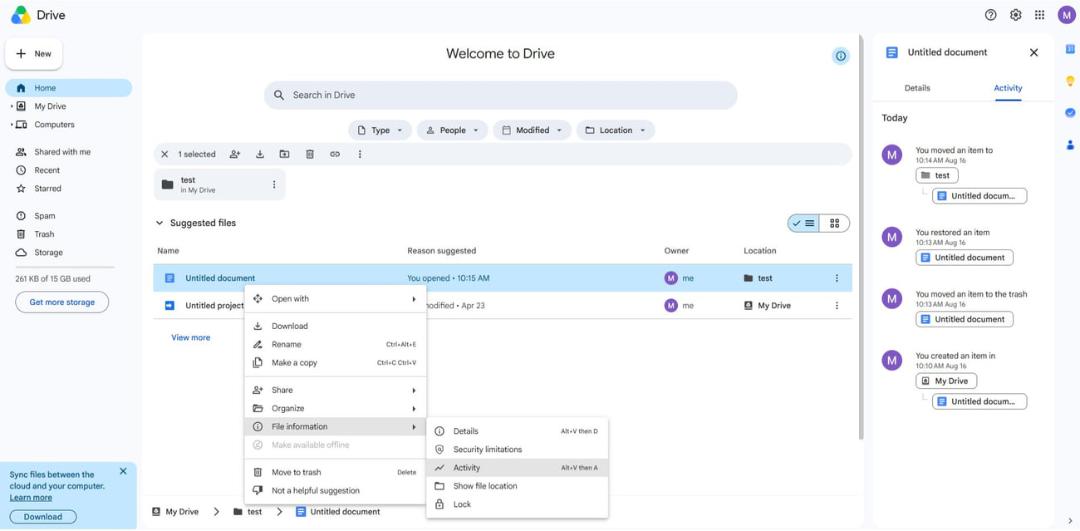
Task: Click the trash toolbar icon beside 1 selected
Action: (x=310, y=154)
